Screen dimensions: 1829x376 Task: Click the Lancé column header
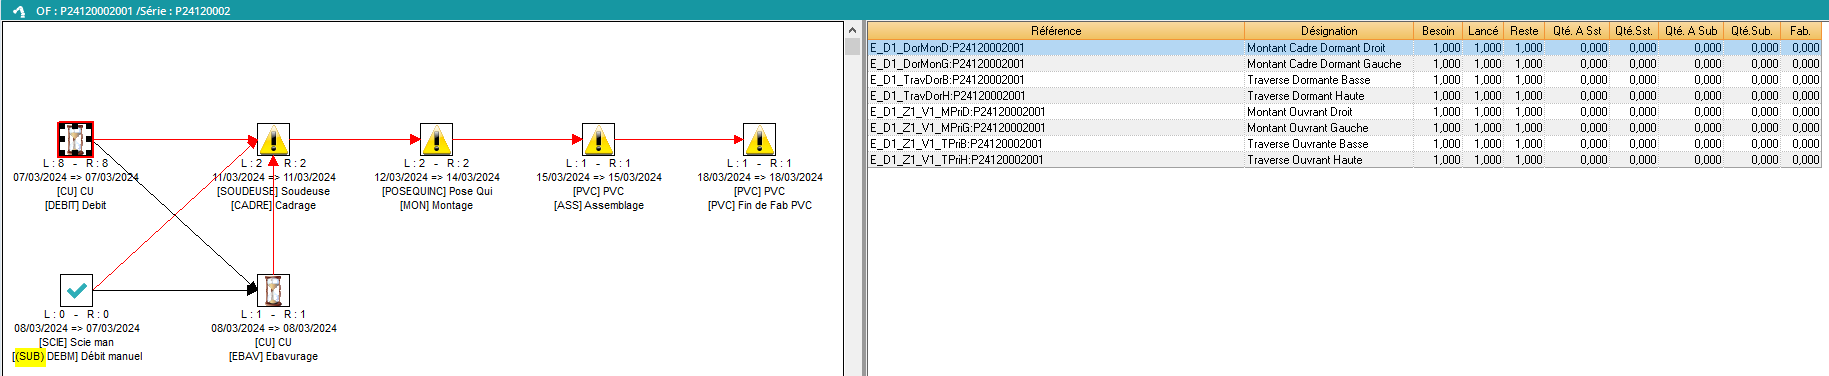pyautogui.click(x=1483, y=31)
